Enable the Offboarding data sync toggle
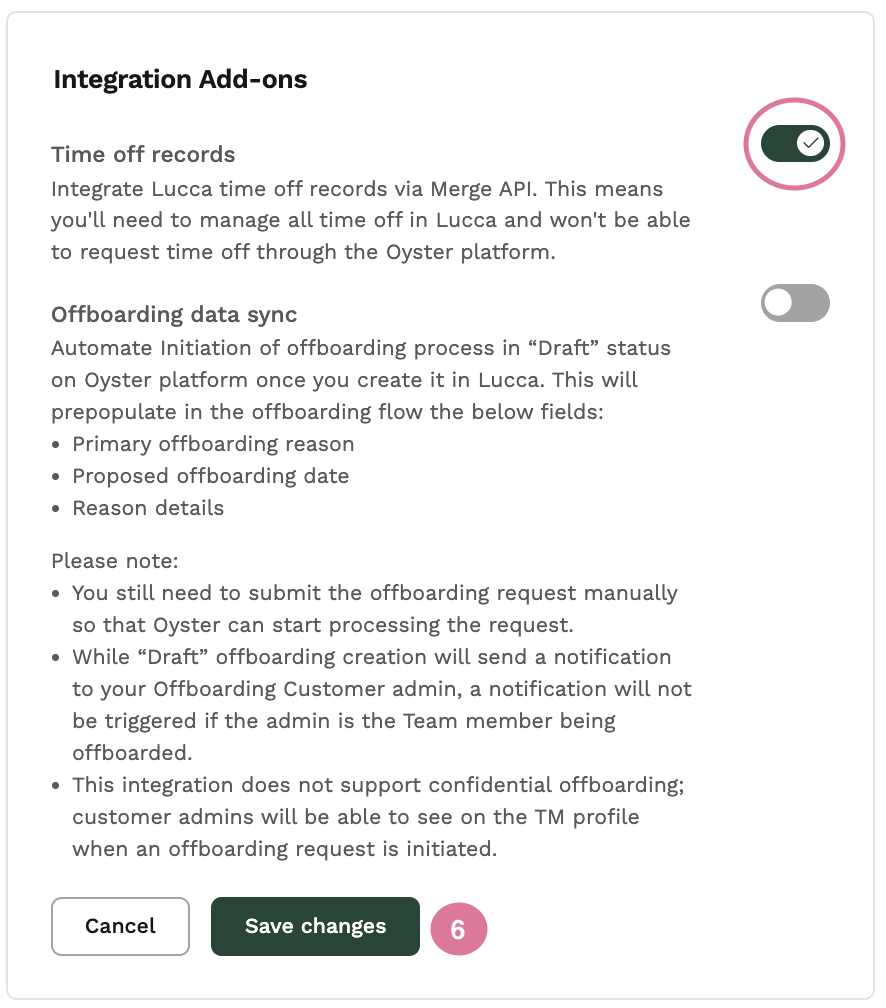This screenshot has width=886, height=1008. click(795, 303)
